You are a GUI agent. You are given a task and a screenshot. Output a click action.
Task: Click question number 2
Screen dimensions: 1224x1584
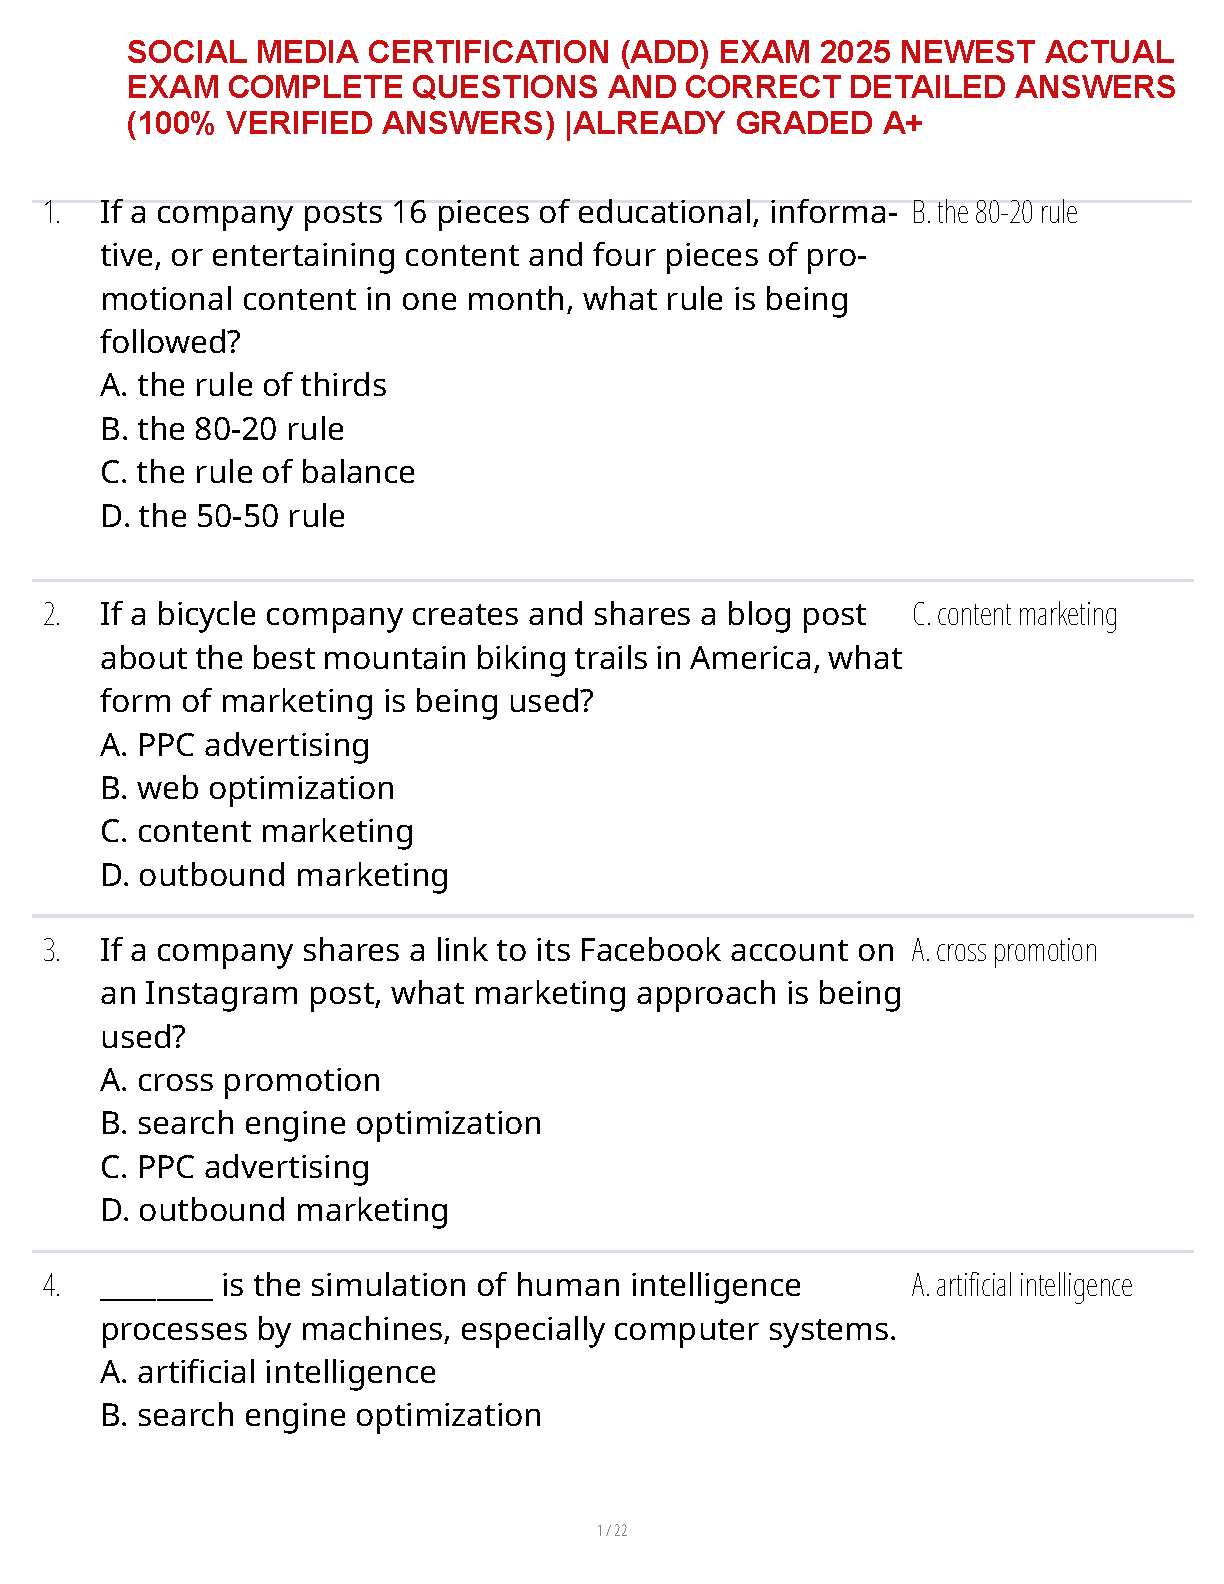tap(52, 615)
